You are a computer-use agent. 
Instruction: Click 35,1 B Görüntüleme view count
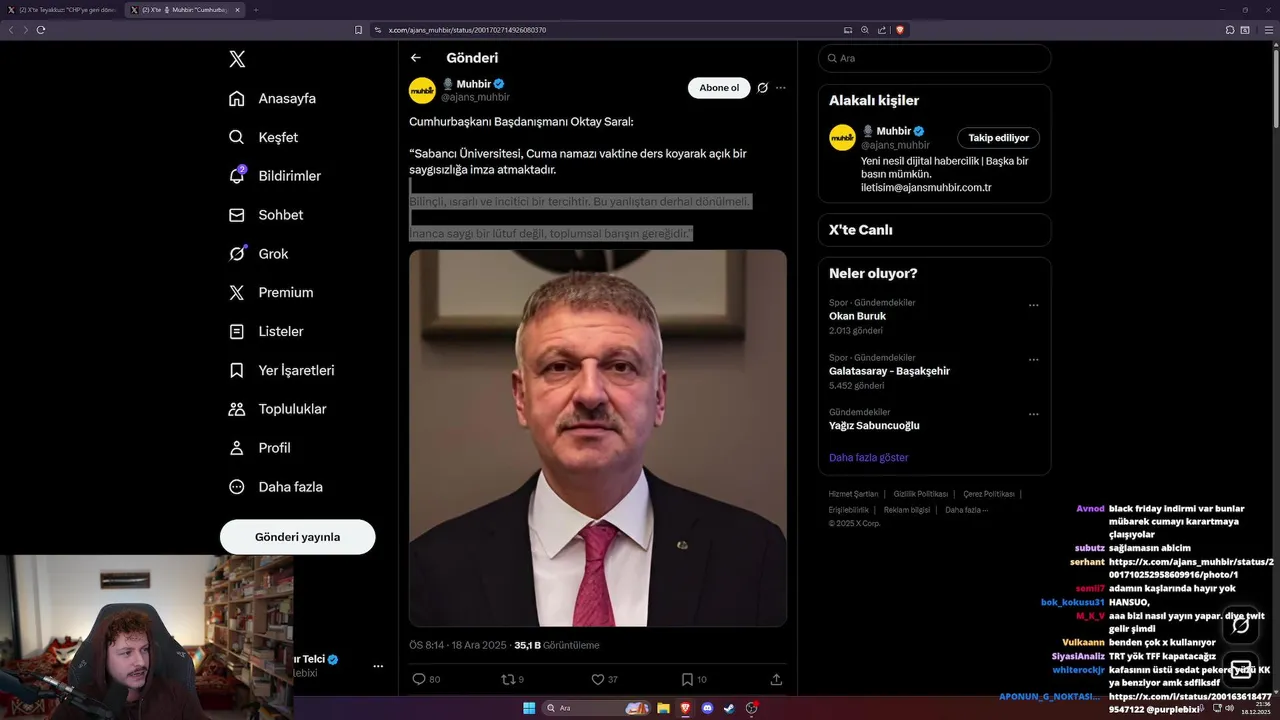click(556, 645)
